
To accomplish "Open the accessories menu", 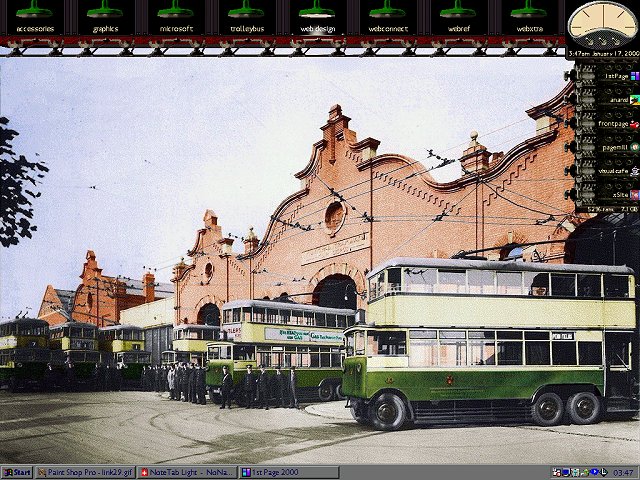I will 35,18.
